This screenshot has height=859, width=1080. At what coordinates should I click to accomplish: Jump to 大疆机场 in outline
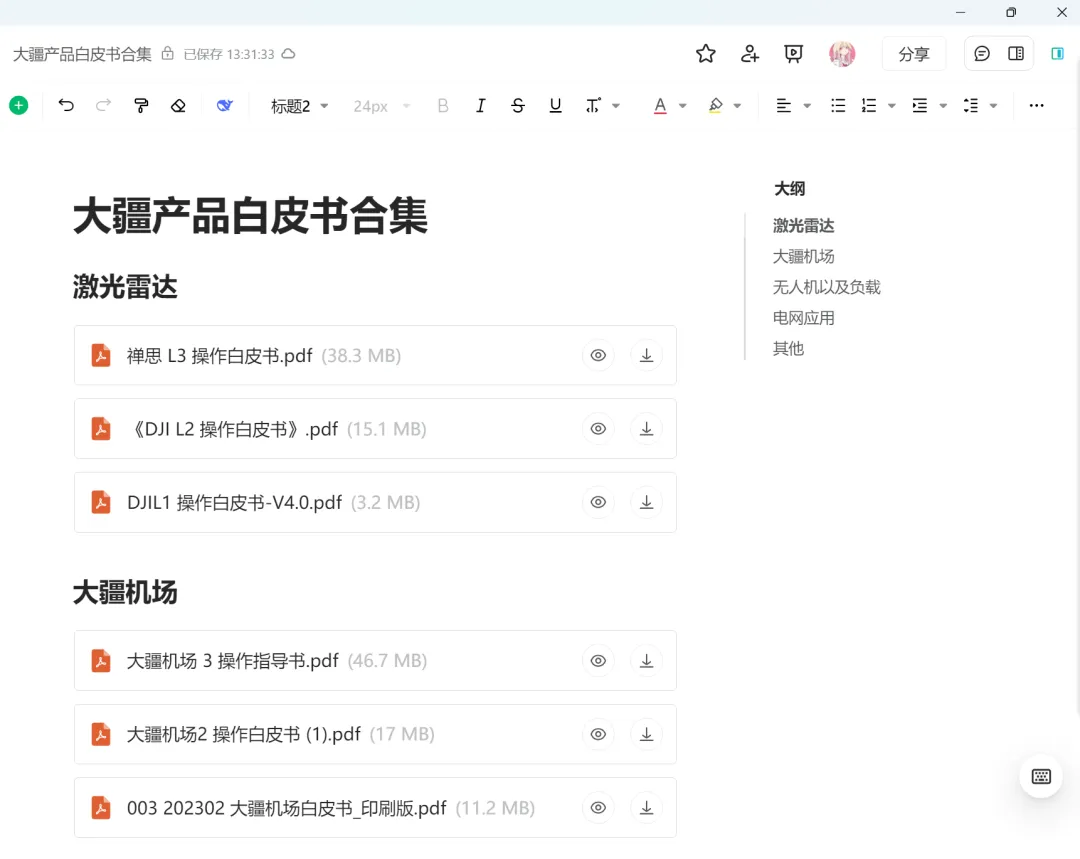[x=803, y=257]
